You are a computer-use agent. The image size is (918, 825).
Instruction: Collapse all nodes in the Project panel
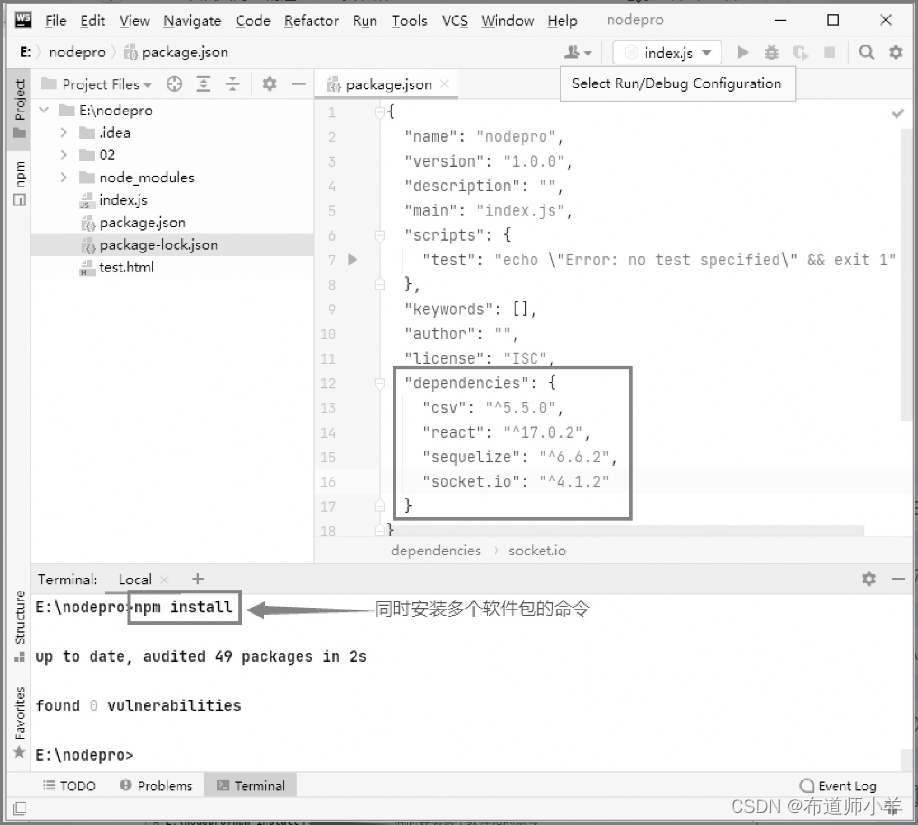(x=230, y=84)
